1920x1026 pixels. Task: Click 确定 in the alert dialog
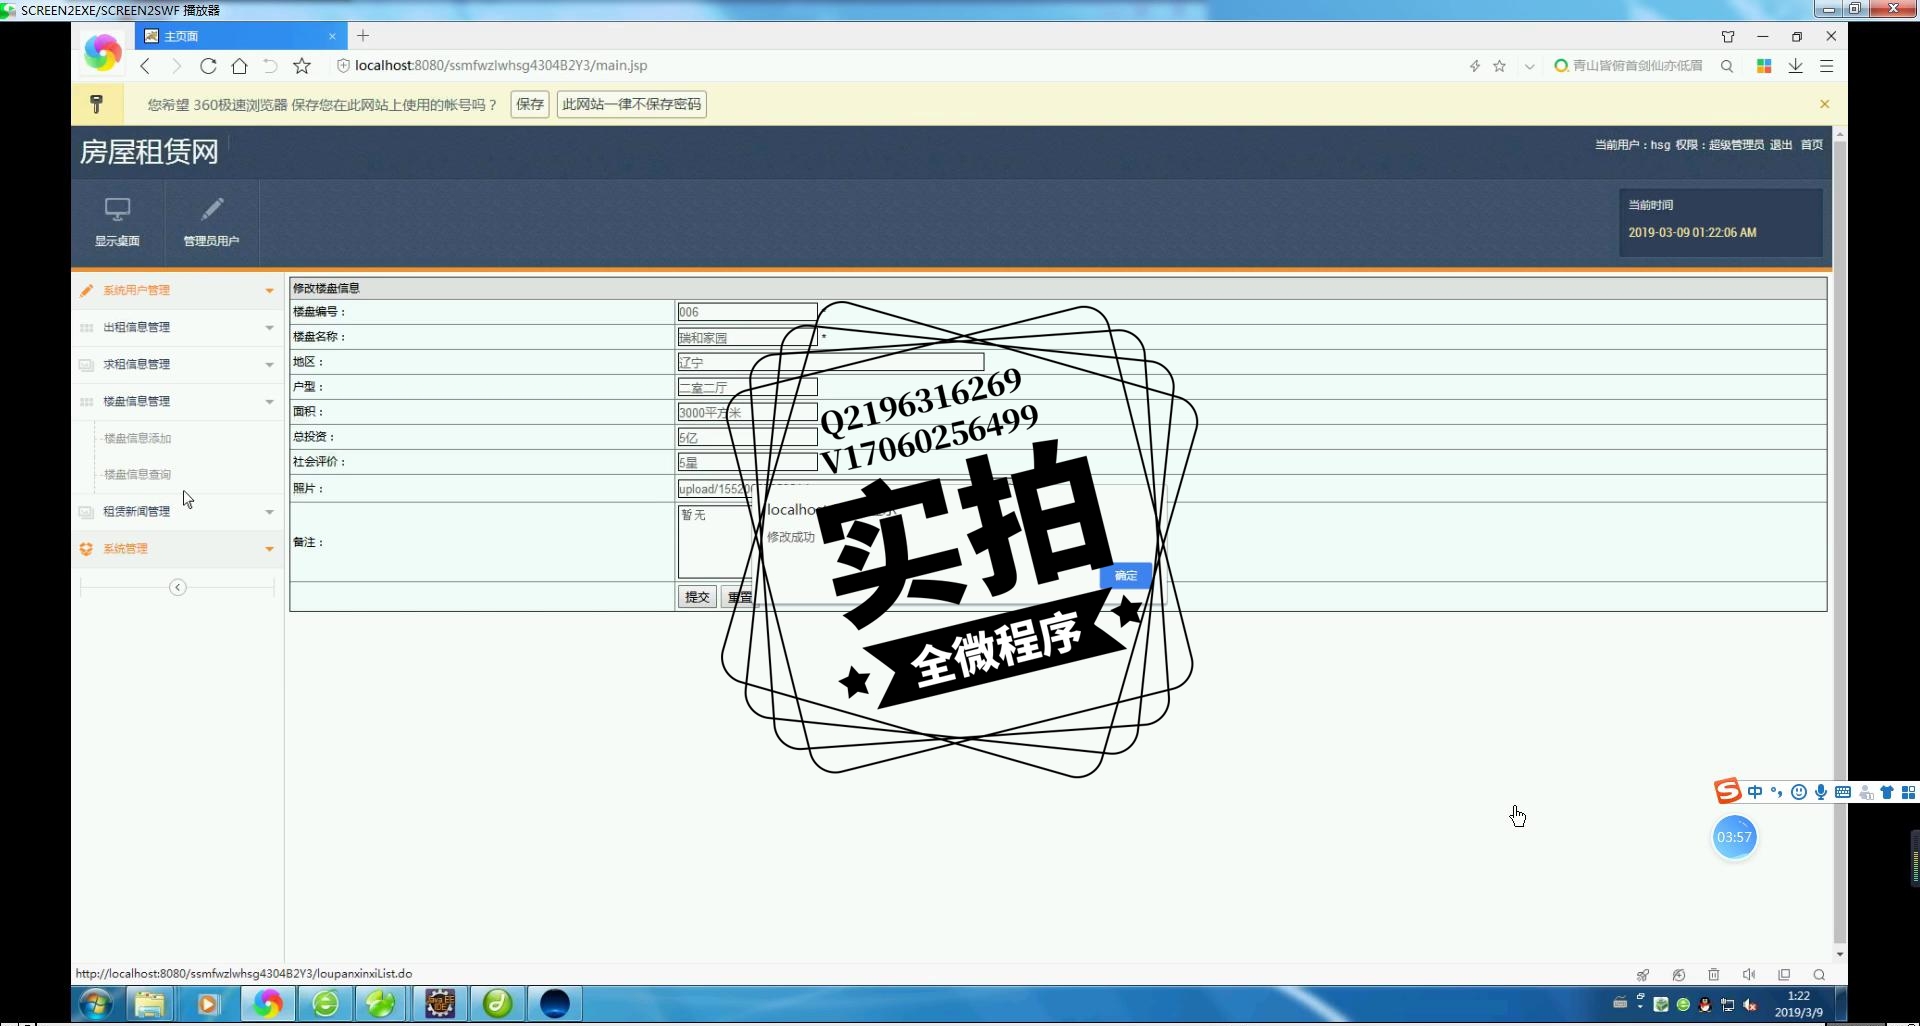point(1126,575)
